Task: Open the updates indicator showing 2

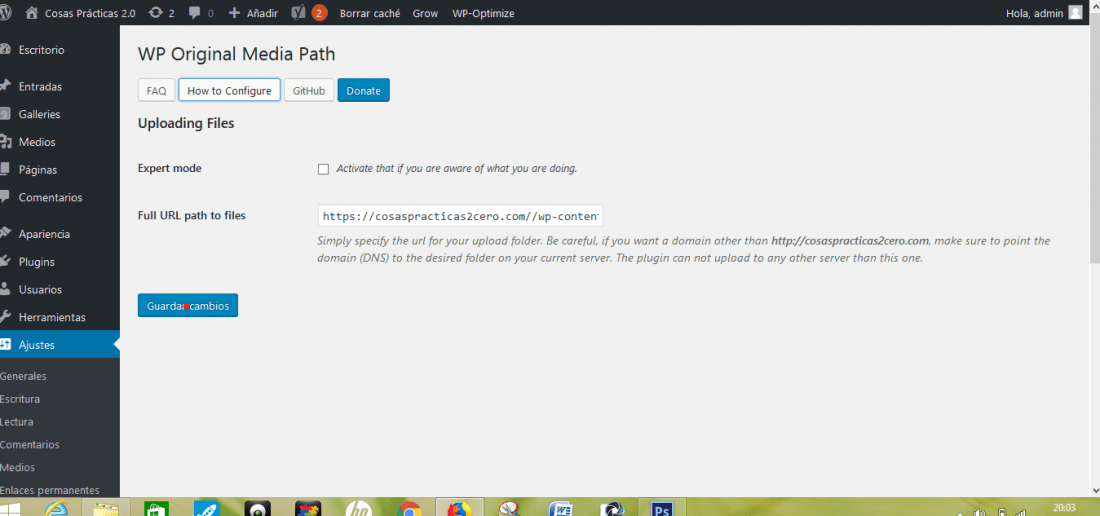Action: (x=162, y=13)
